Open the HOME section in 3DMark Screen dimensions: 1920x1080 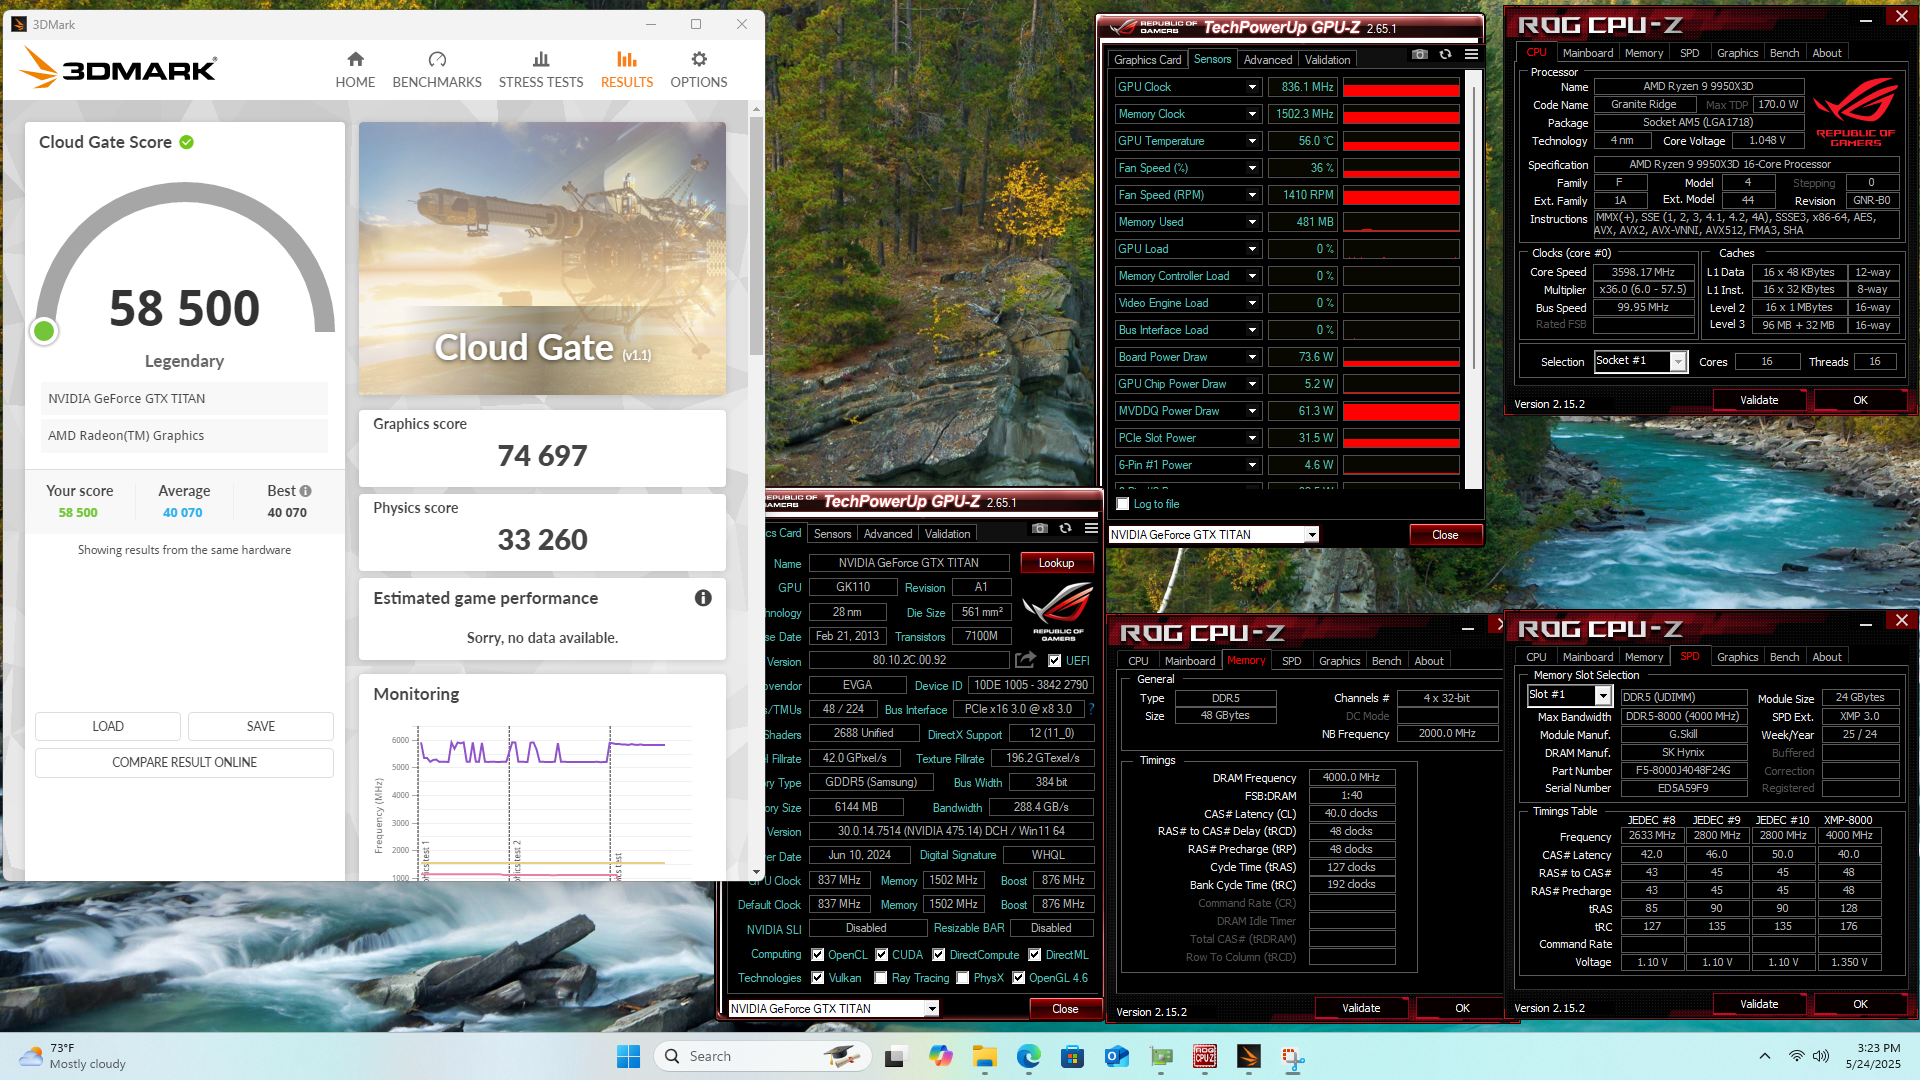(x=355, y=70)
